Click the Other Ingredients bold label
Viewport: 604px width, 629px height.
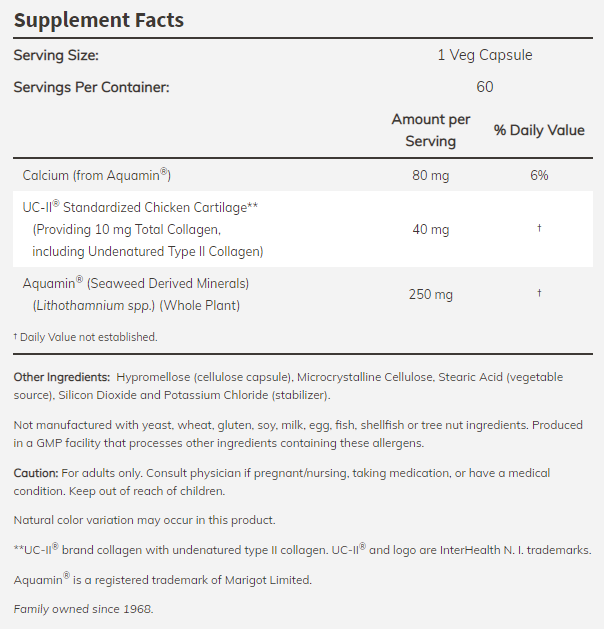62,377
